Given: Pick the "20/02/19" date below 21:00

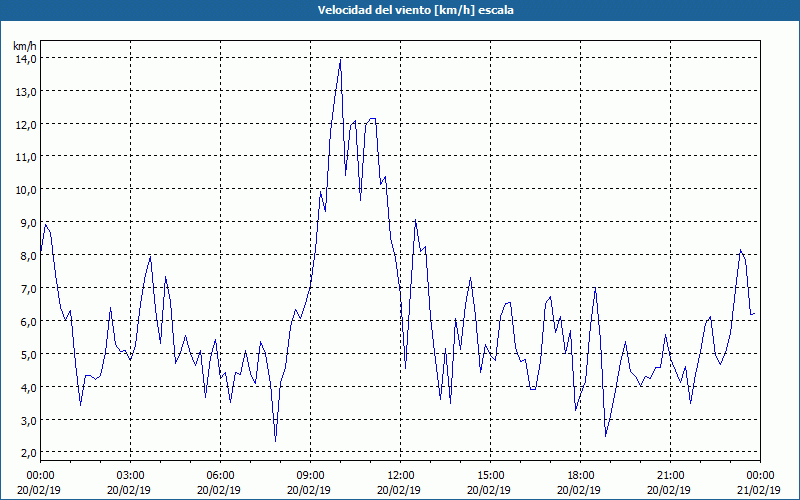Looking at the screenshot, I should click(670, 490).
